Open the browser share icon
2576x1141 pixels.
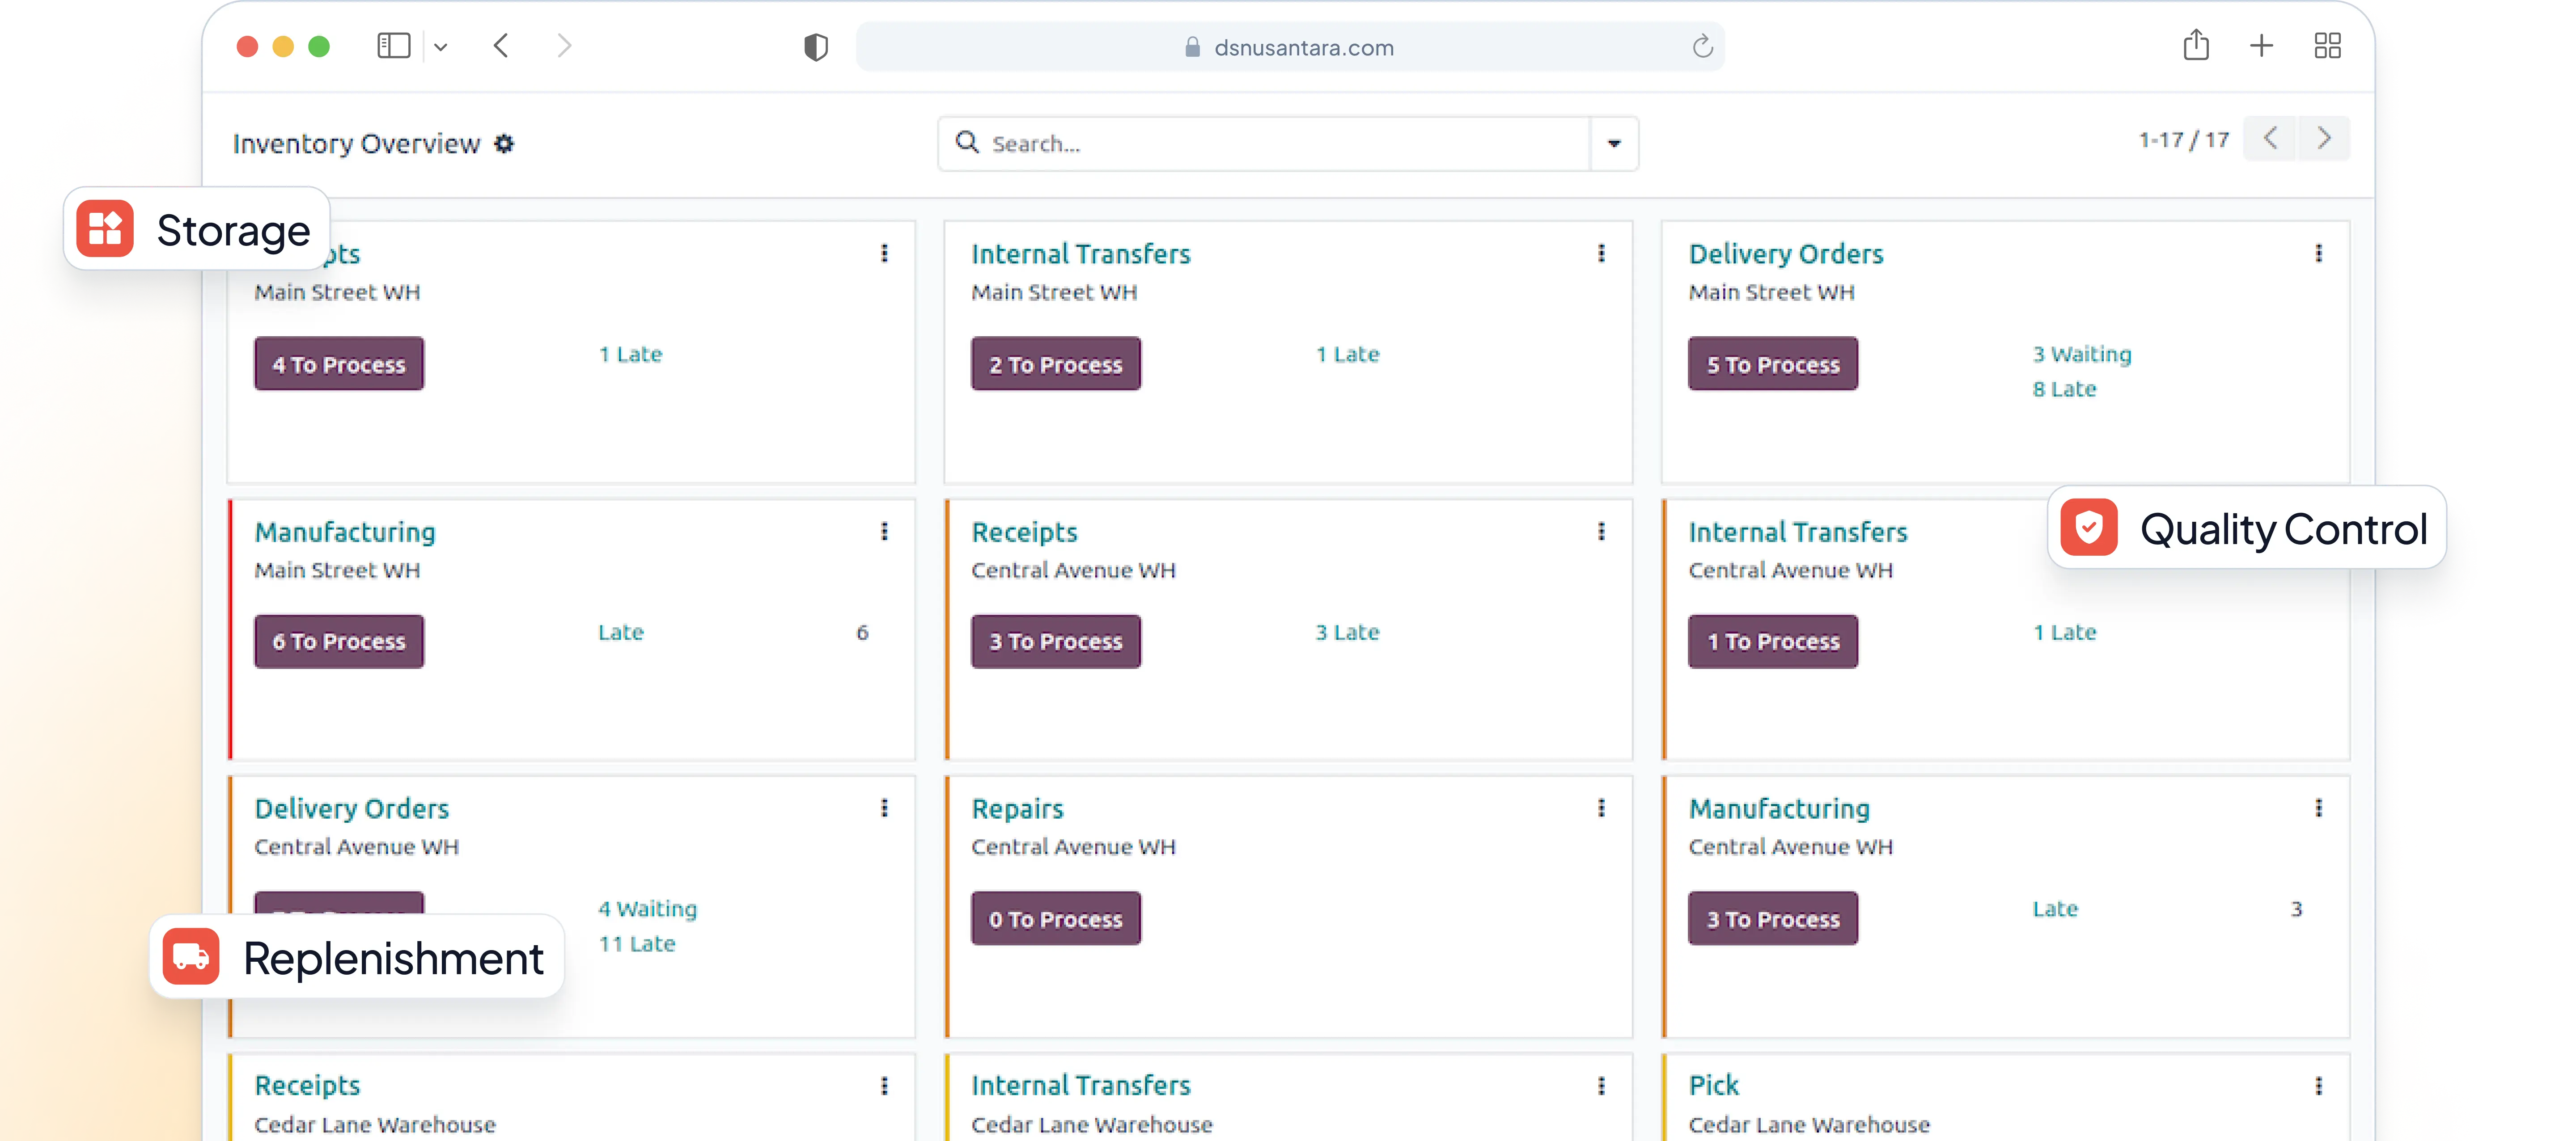coord(2196,45)
